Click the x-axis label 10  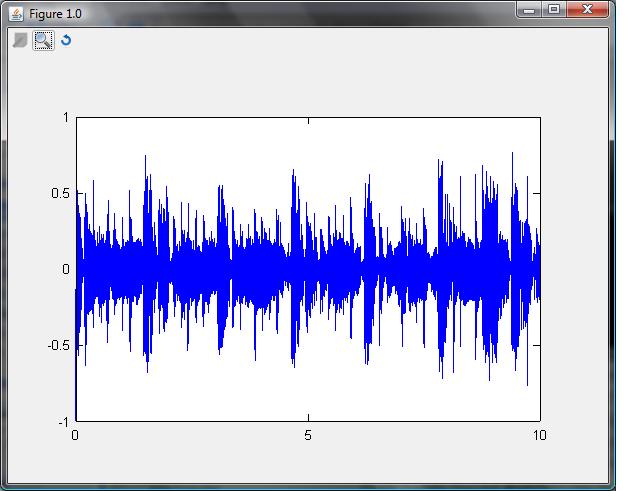click(540, 435)
